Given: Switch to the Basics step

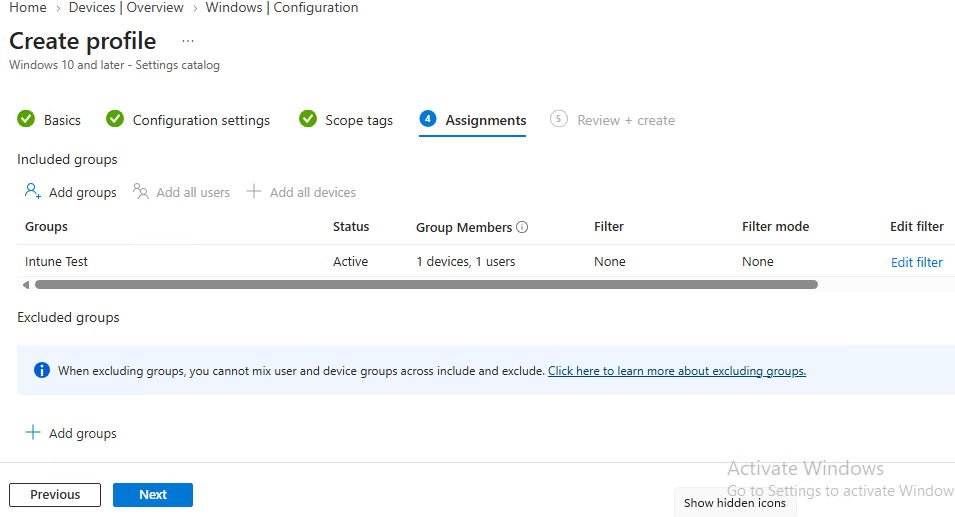Looking at the screenshot, I should click(62, 121).
